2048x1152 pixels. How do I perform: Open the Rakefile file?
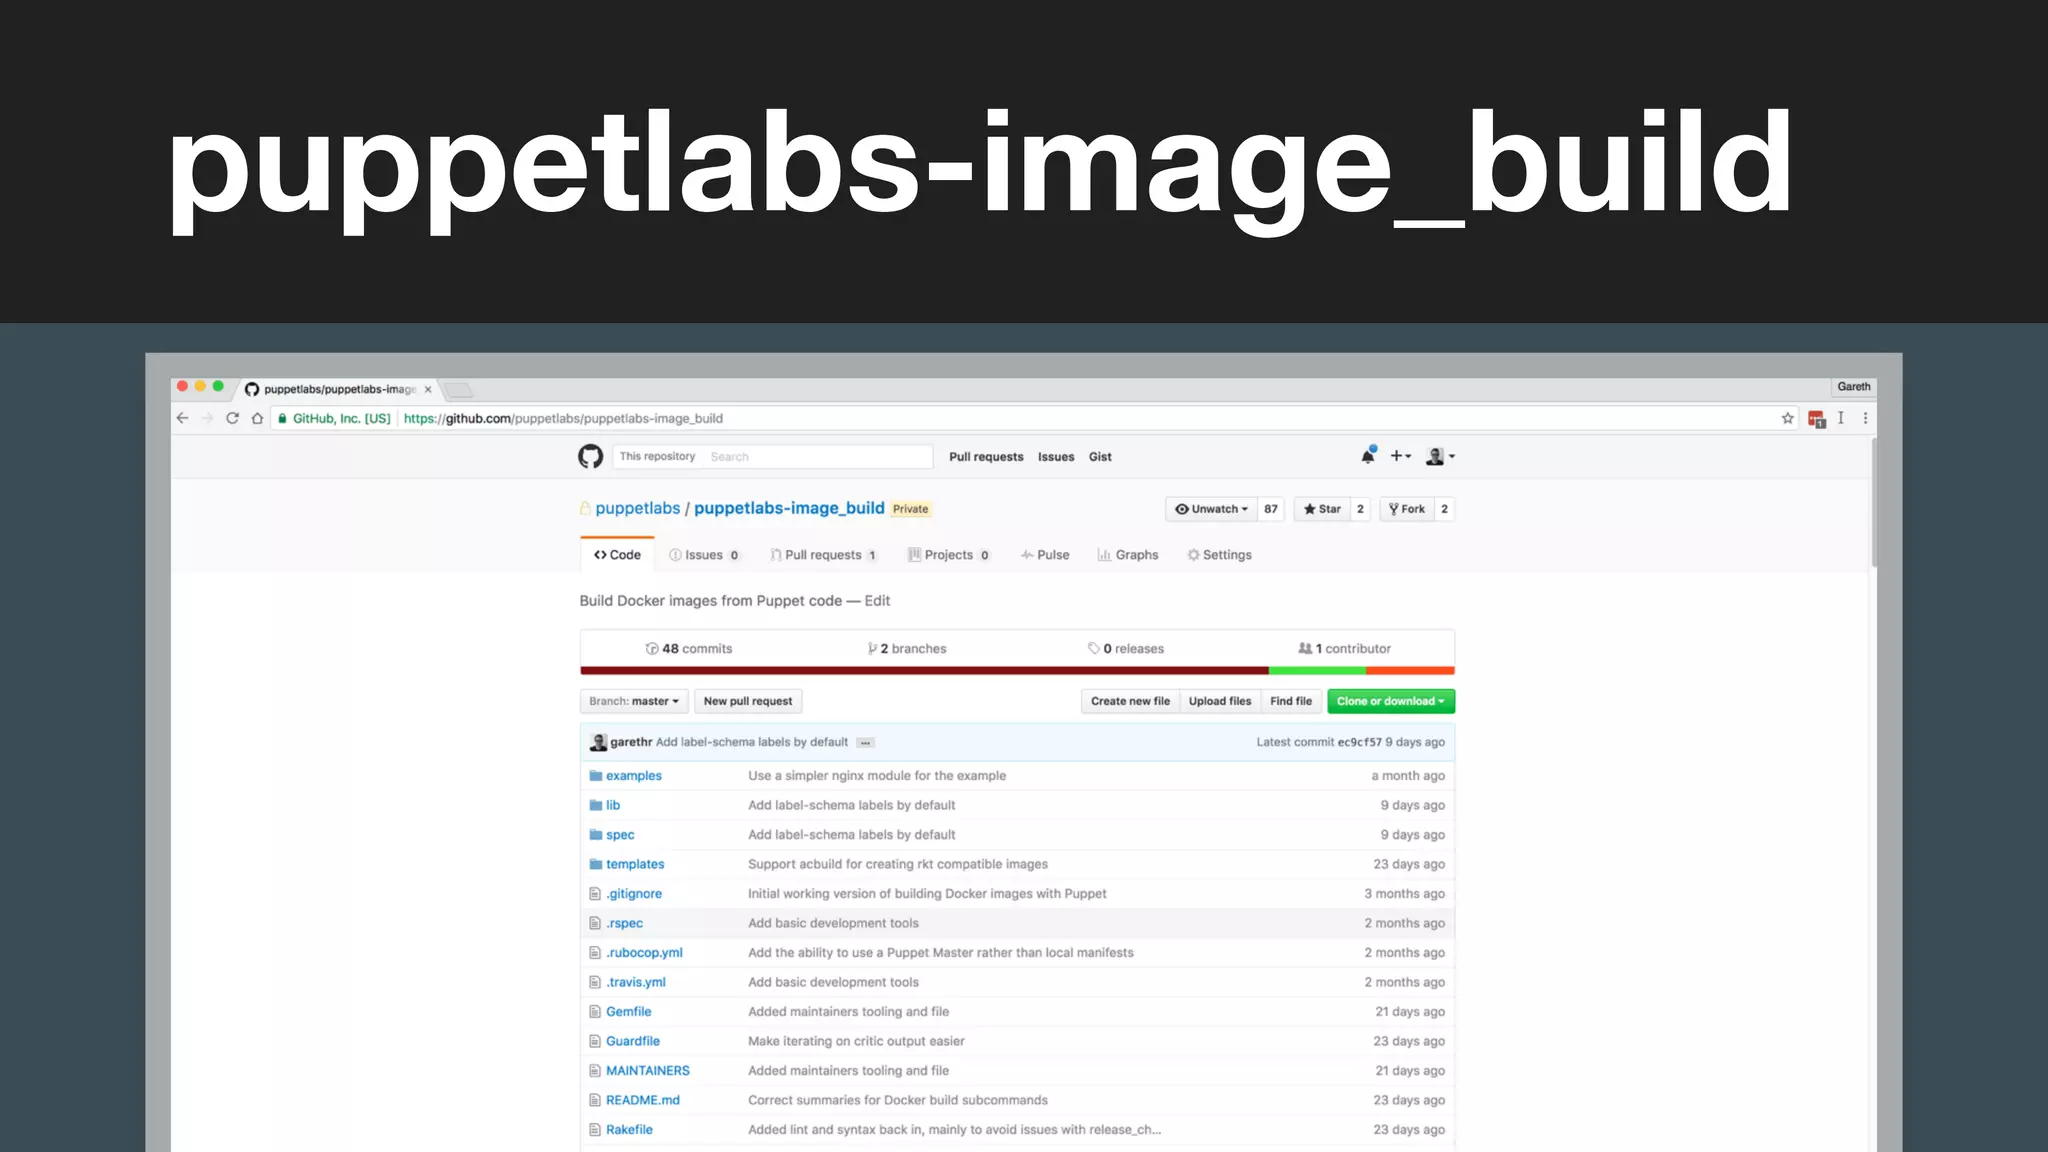(629, 1130)
